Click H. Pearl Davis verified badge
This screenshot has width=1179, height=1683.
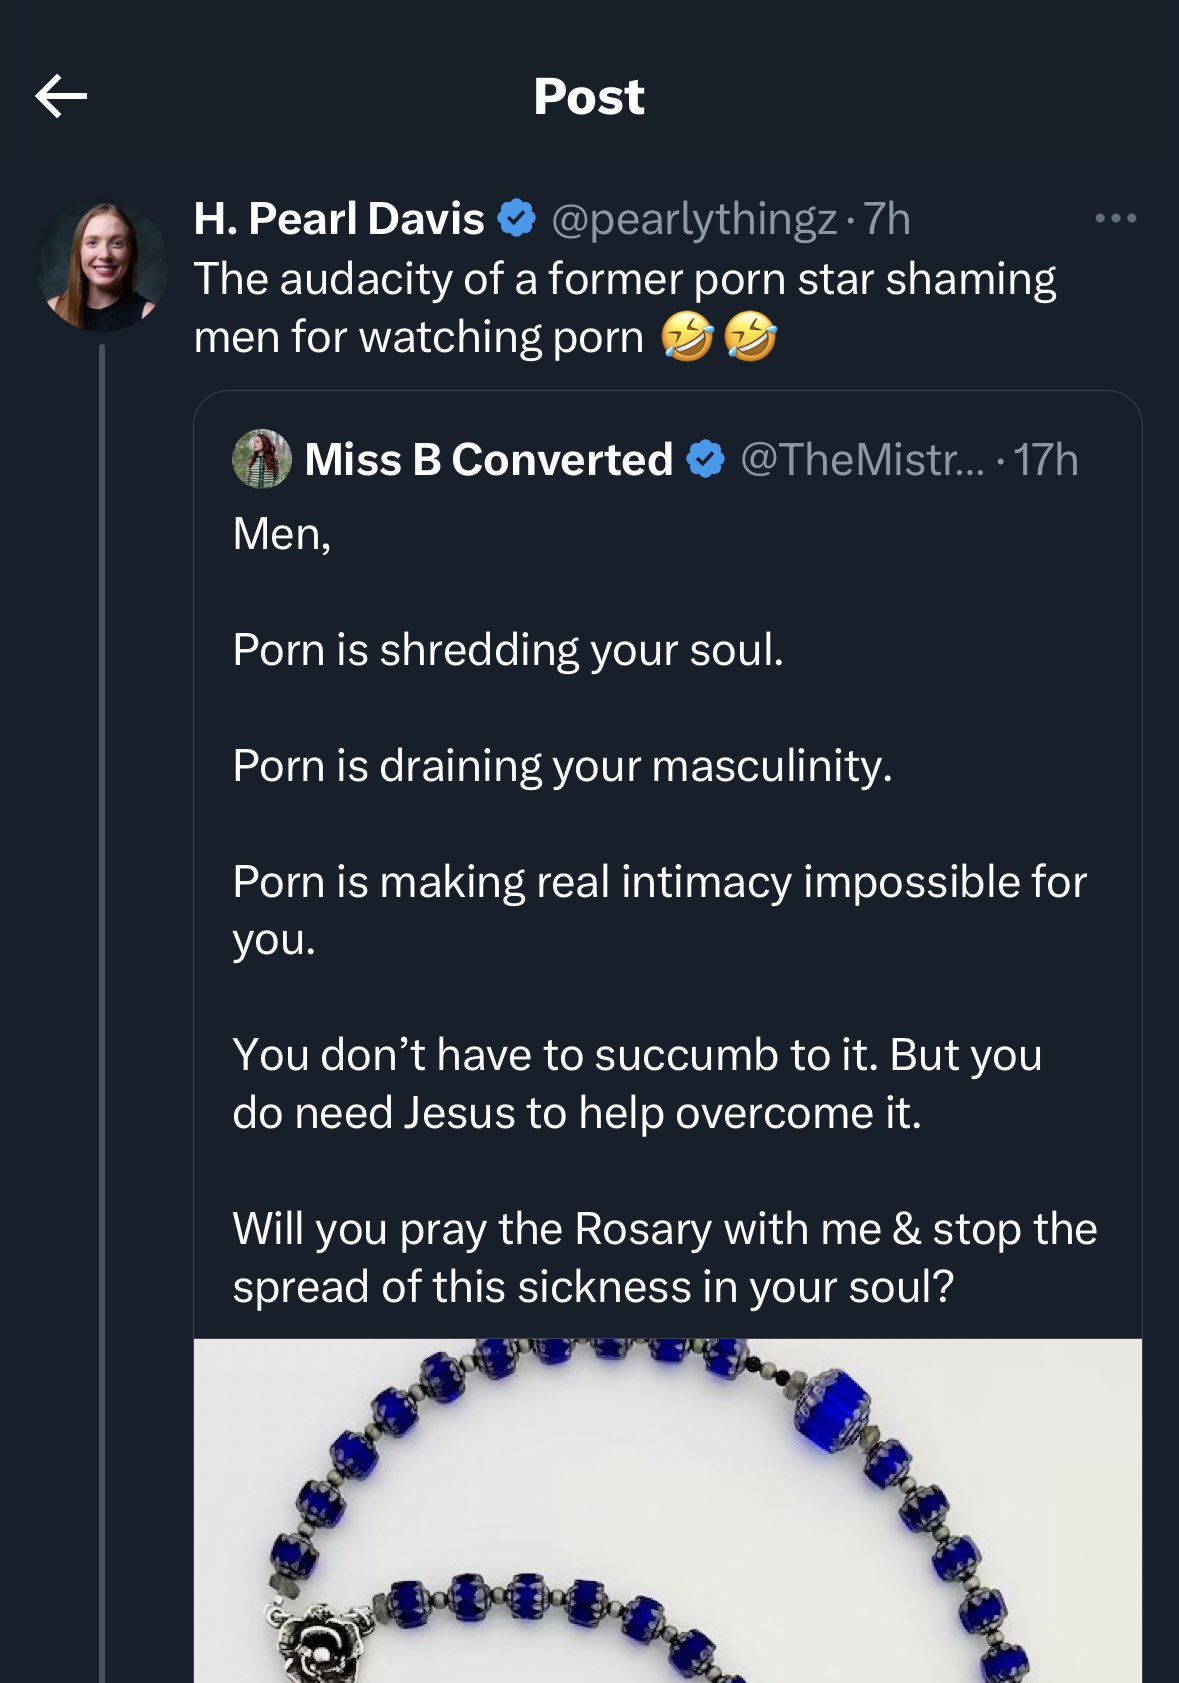[x=517, y=219]
